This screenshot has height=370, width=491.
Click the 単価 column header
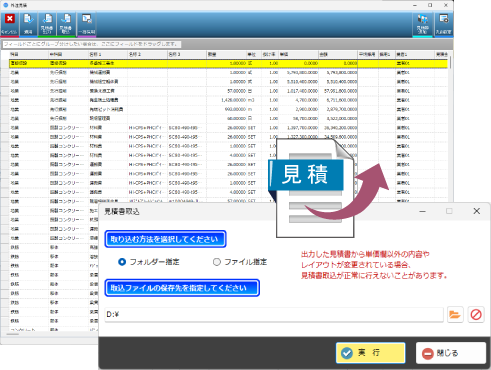(298, 54)
